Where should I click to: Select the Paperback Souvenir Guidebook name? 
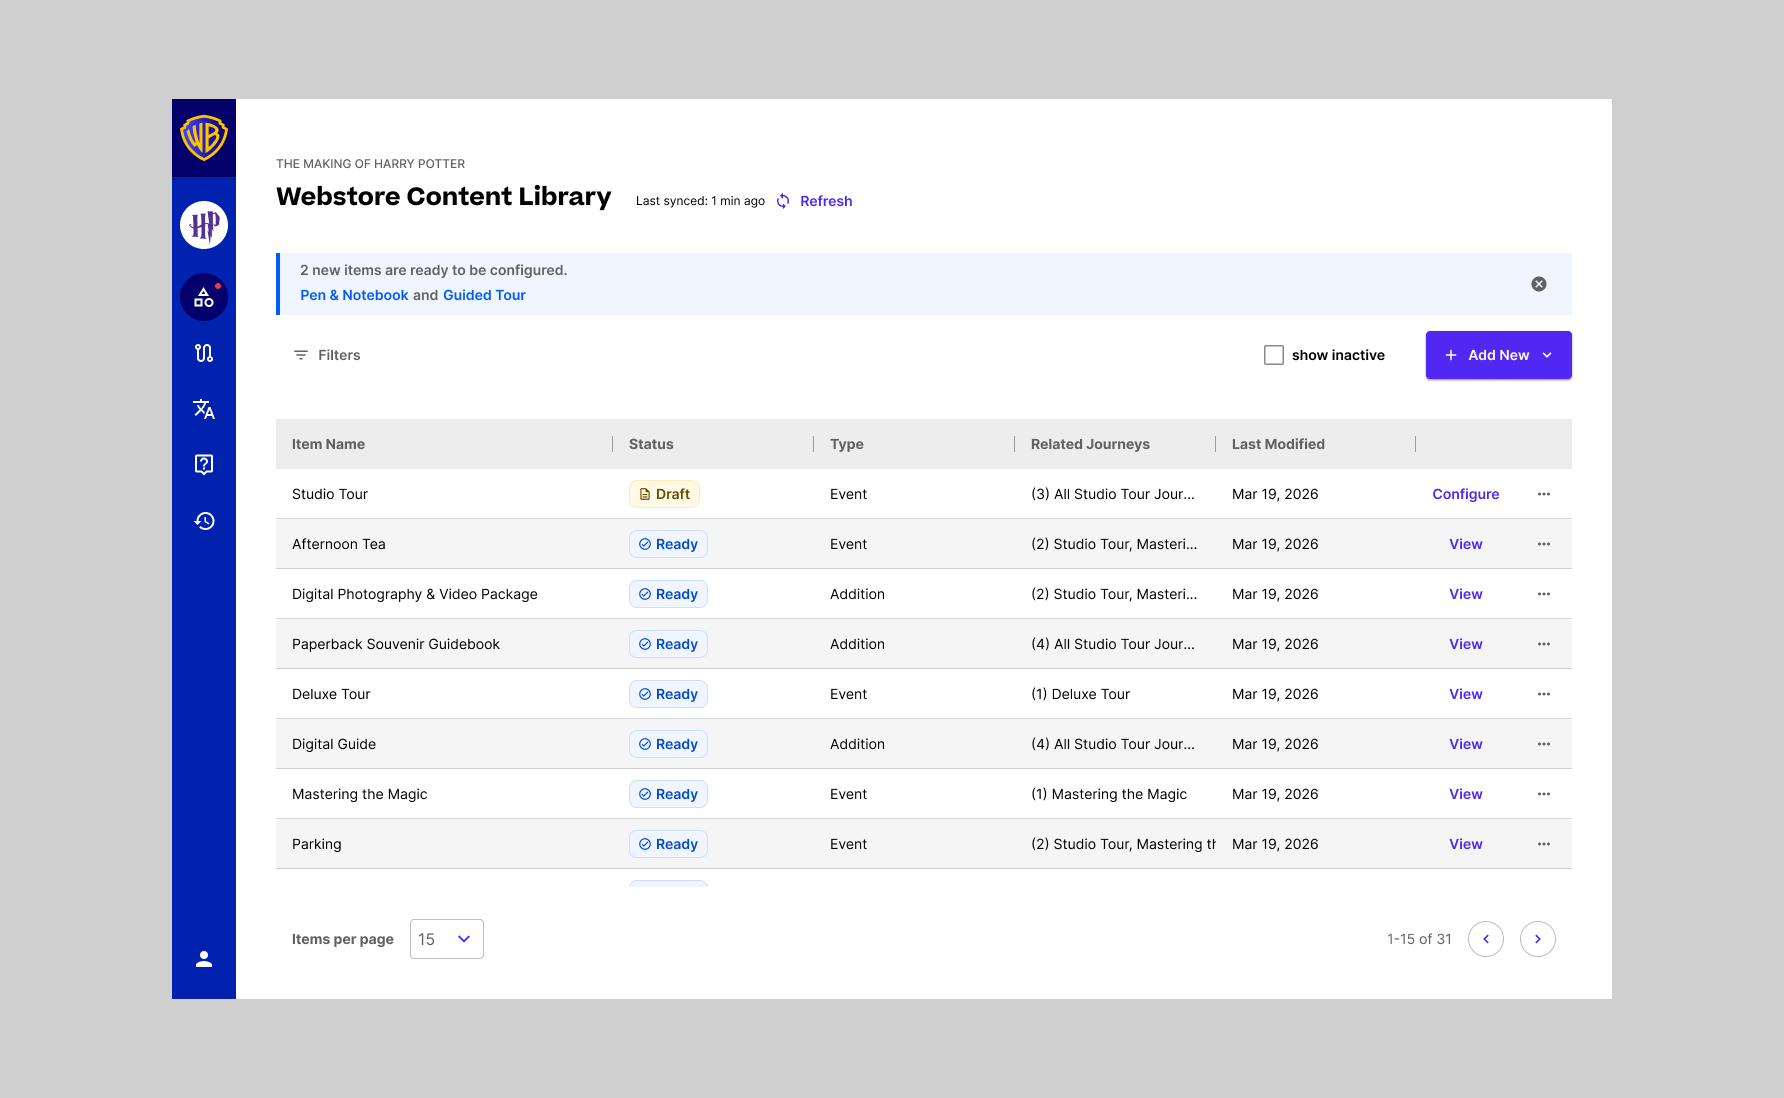[396, 644]
